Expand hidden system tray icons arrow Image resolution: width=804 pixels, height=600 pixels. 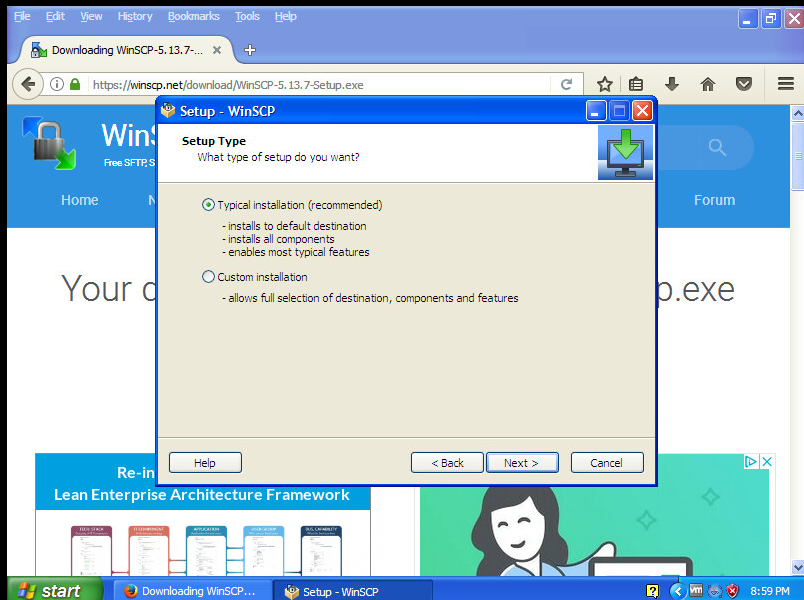pyautogui.click(x=678, y=591)
